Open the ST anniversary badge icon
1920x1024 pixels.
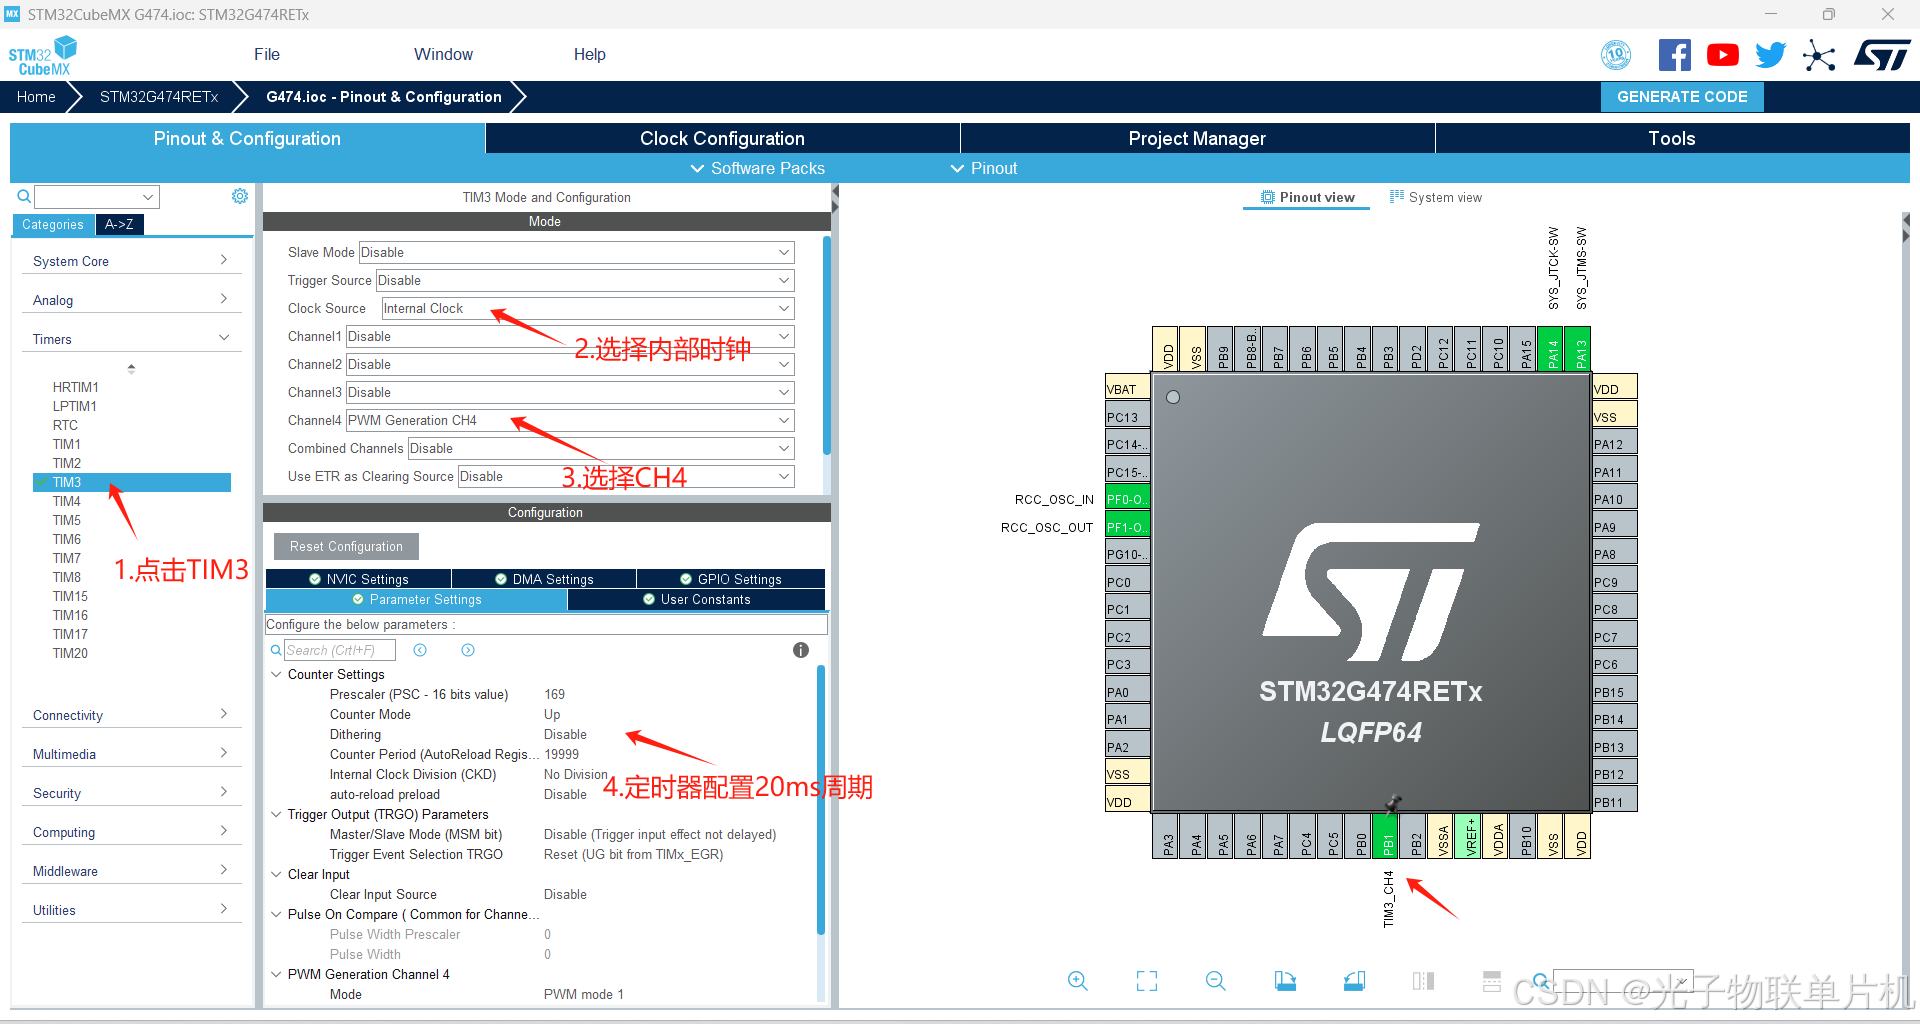click(x=1616, y=55)
